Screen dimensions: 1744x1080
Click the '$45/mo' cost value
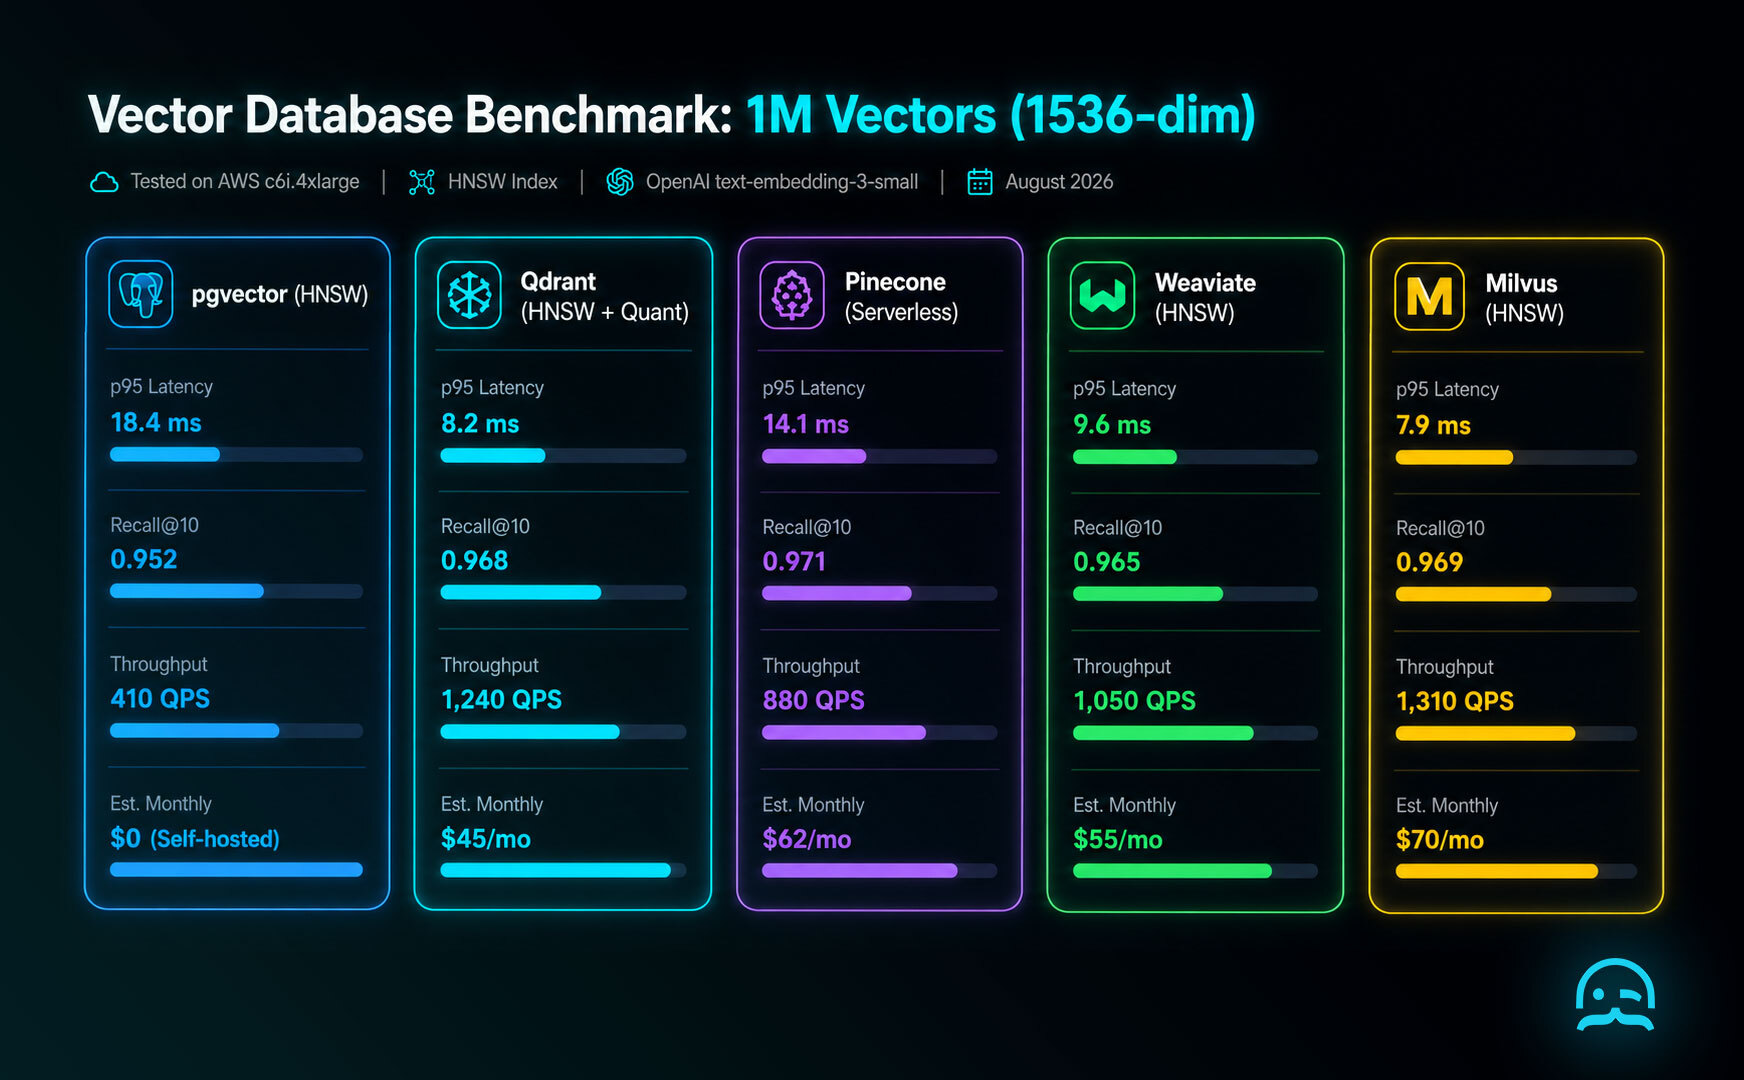(x=486, y=839)
